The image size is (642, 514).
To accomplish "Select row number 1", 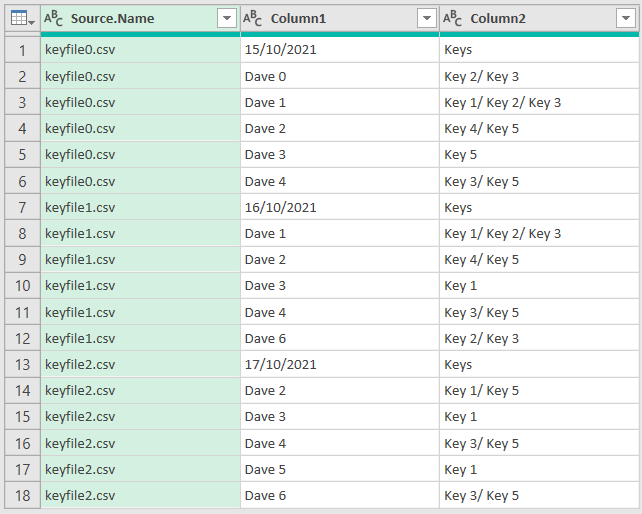I will [23, 50].
